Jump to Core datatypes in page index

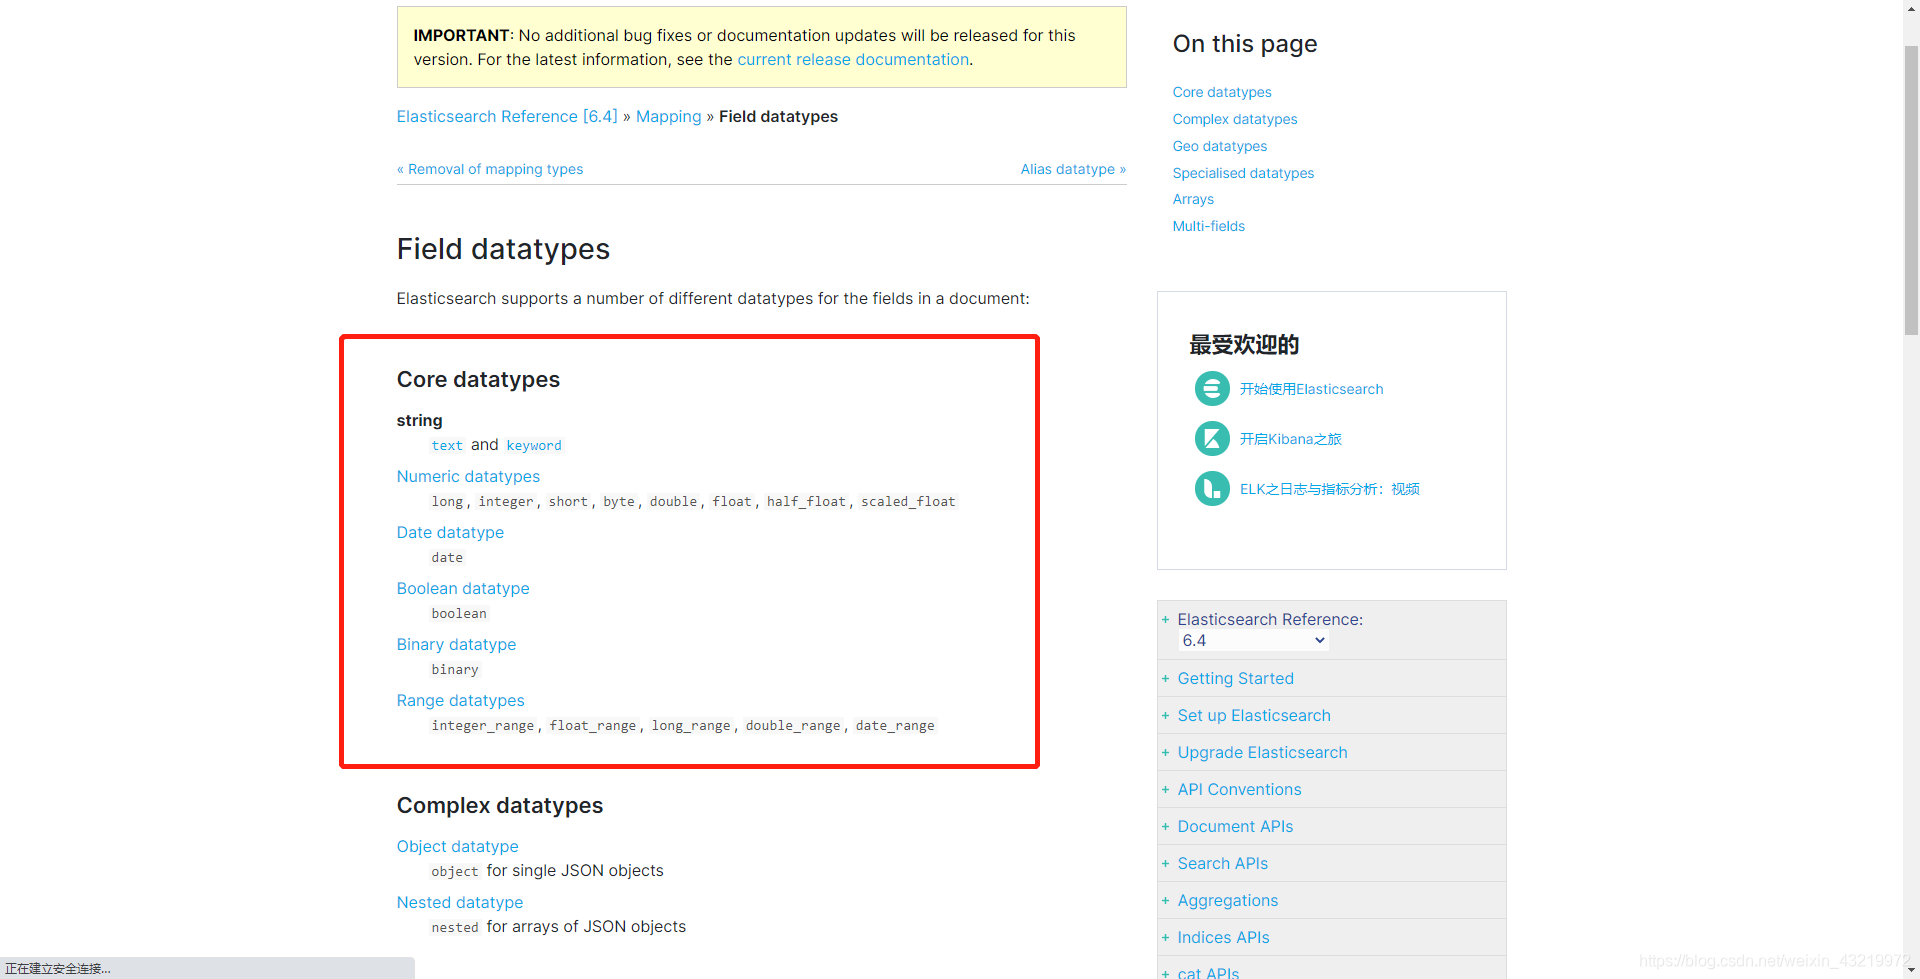[1222, 92]
